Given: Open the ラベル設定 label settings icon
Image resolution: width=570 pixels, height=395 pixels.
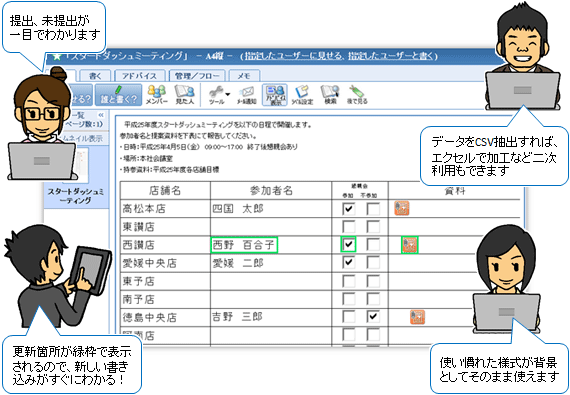Looking at the screenshot, I should tap(302, 95).
